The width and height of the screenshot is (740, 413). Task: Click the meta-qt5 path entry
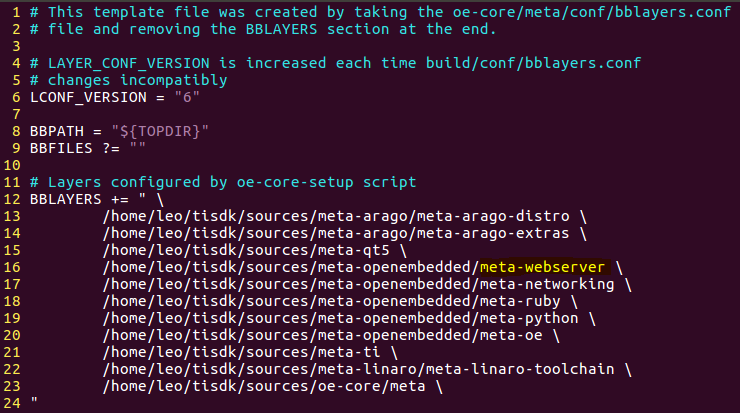coord(246,250)
